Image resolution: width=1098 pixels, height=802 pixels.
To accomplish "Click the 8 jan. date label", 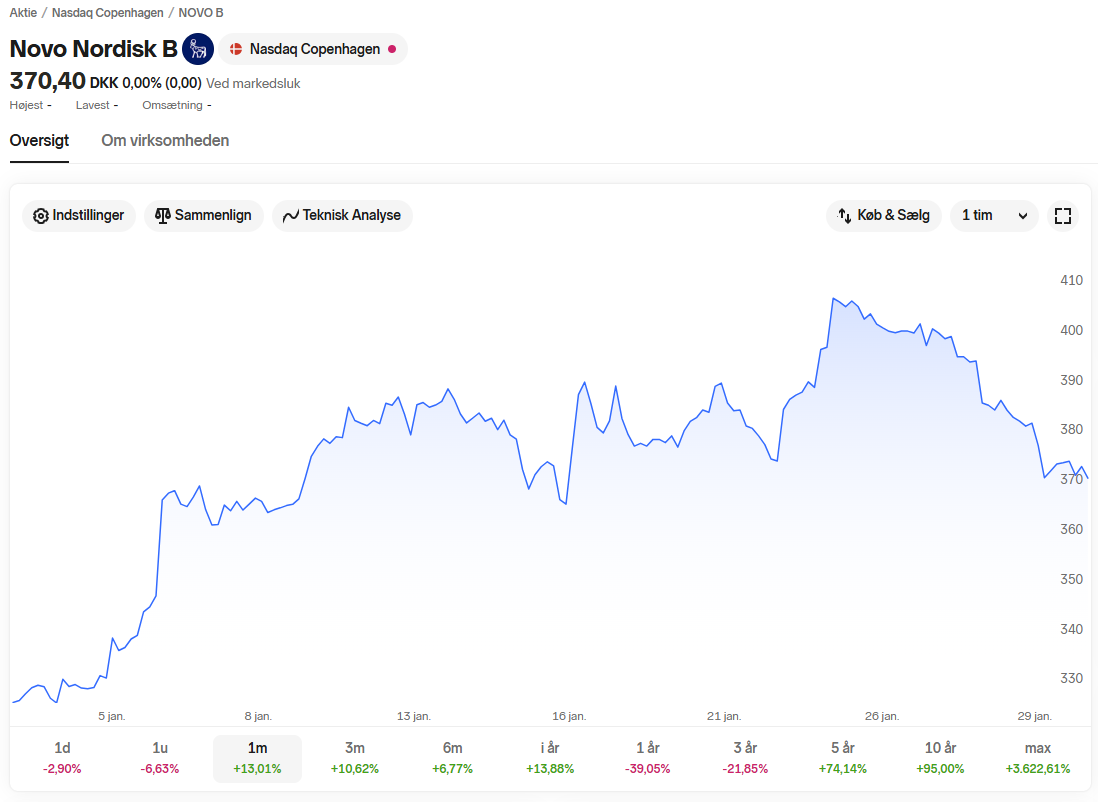I will (258, 716).
